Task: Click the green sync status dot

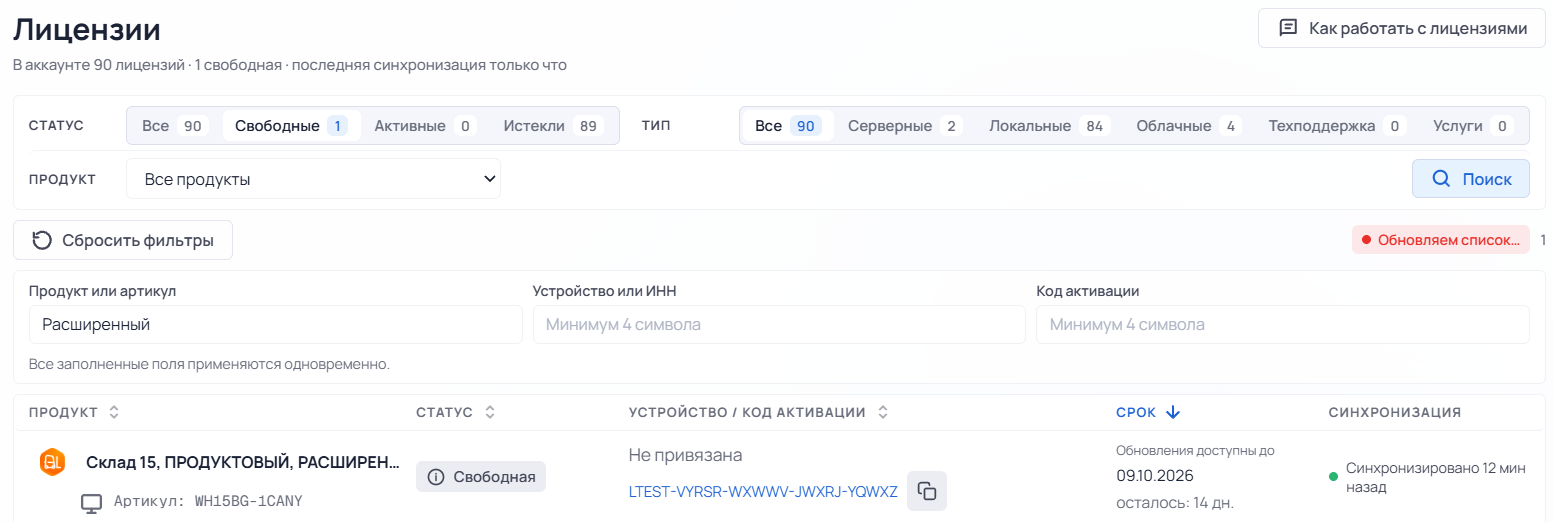Action: click(x=1333, y=477)
